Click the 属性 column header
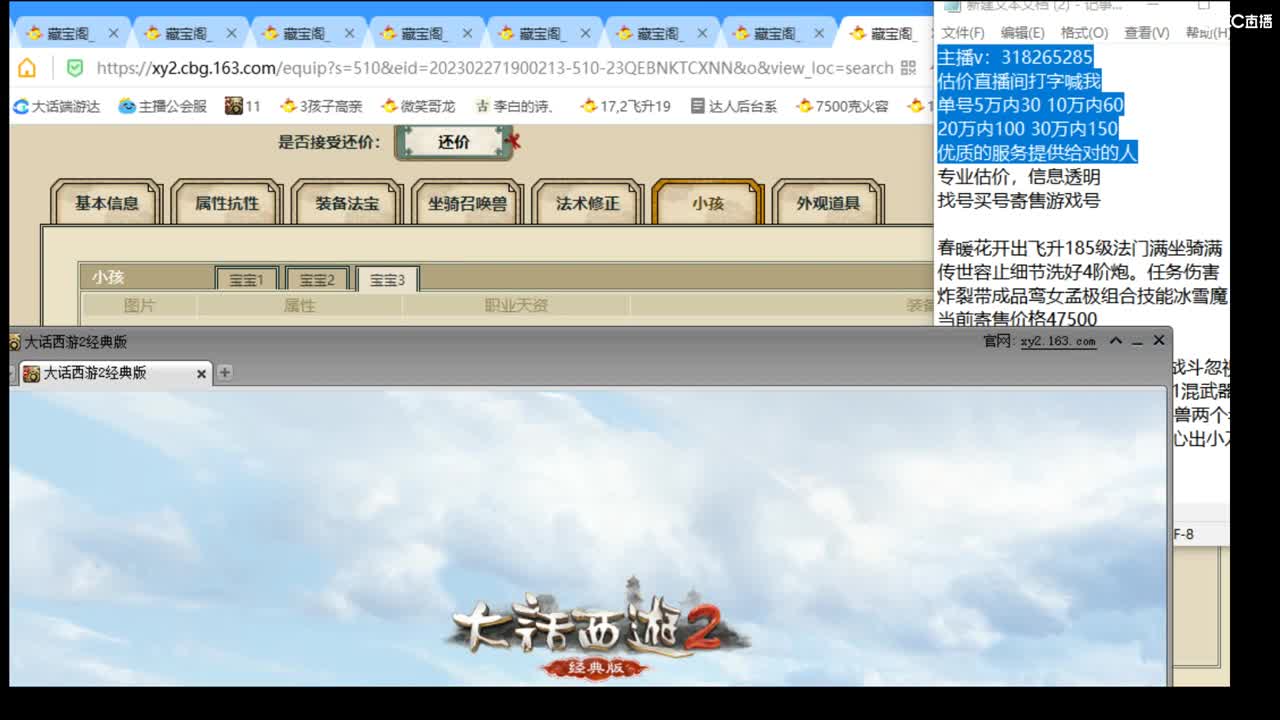Viewport: 1280px width, 720px height. click(x=299, y=306)
